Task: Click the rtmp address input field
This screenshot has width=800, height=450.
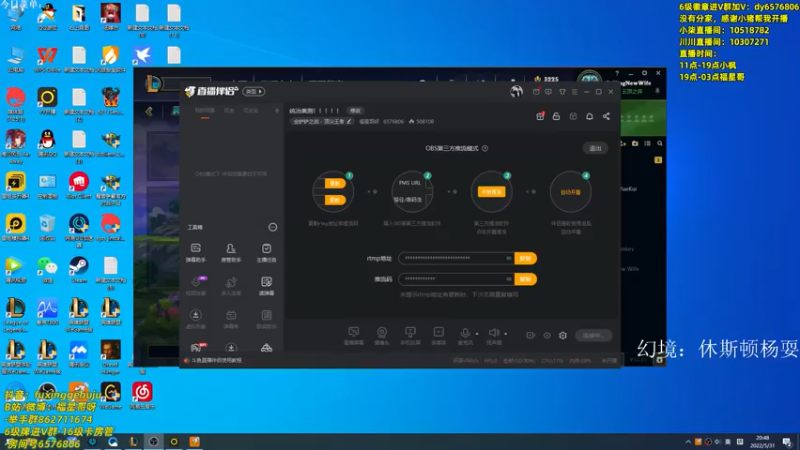Action: [x=456, y=258]
